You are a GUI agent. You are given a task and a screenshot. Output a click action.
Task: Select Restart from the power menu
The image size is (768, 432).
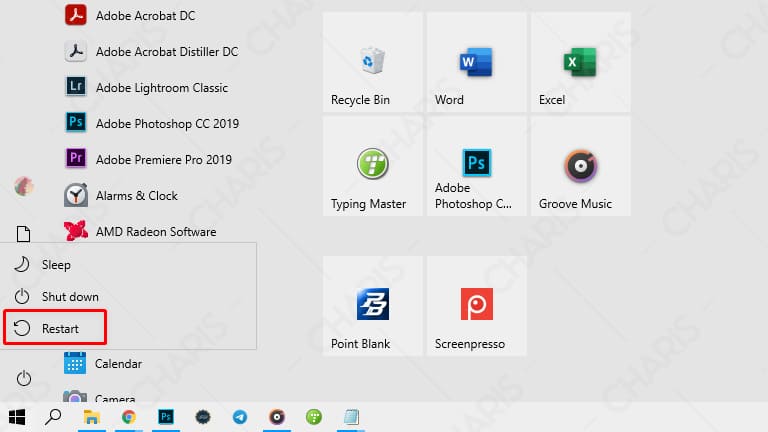55,328
